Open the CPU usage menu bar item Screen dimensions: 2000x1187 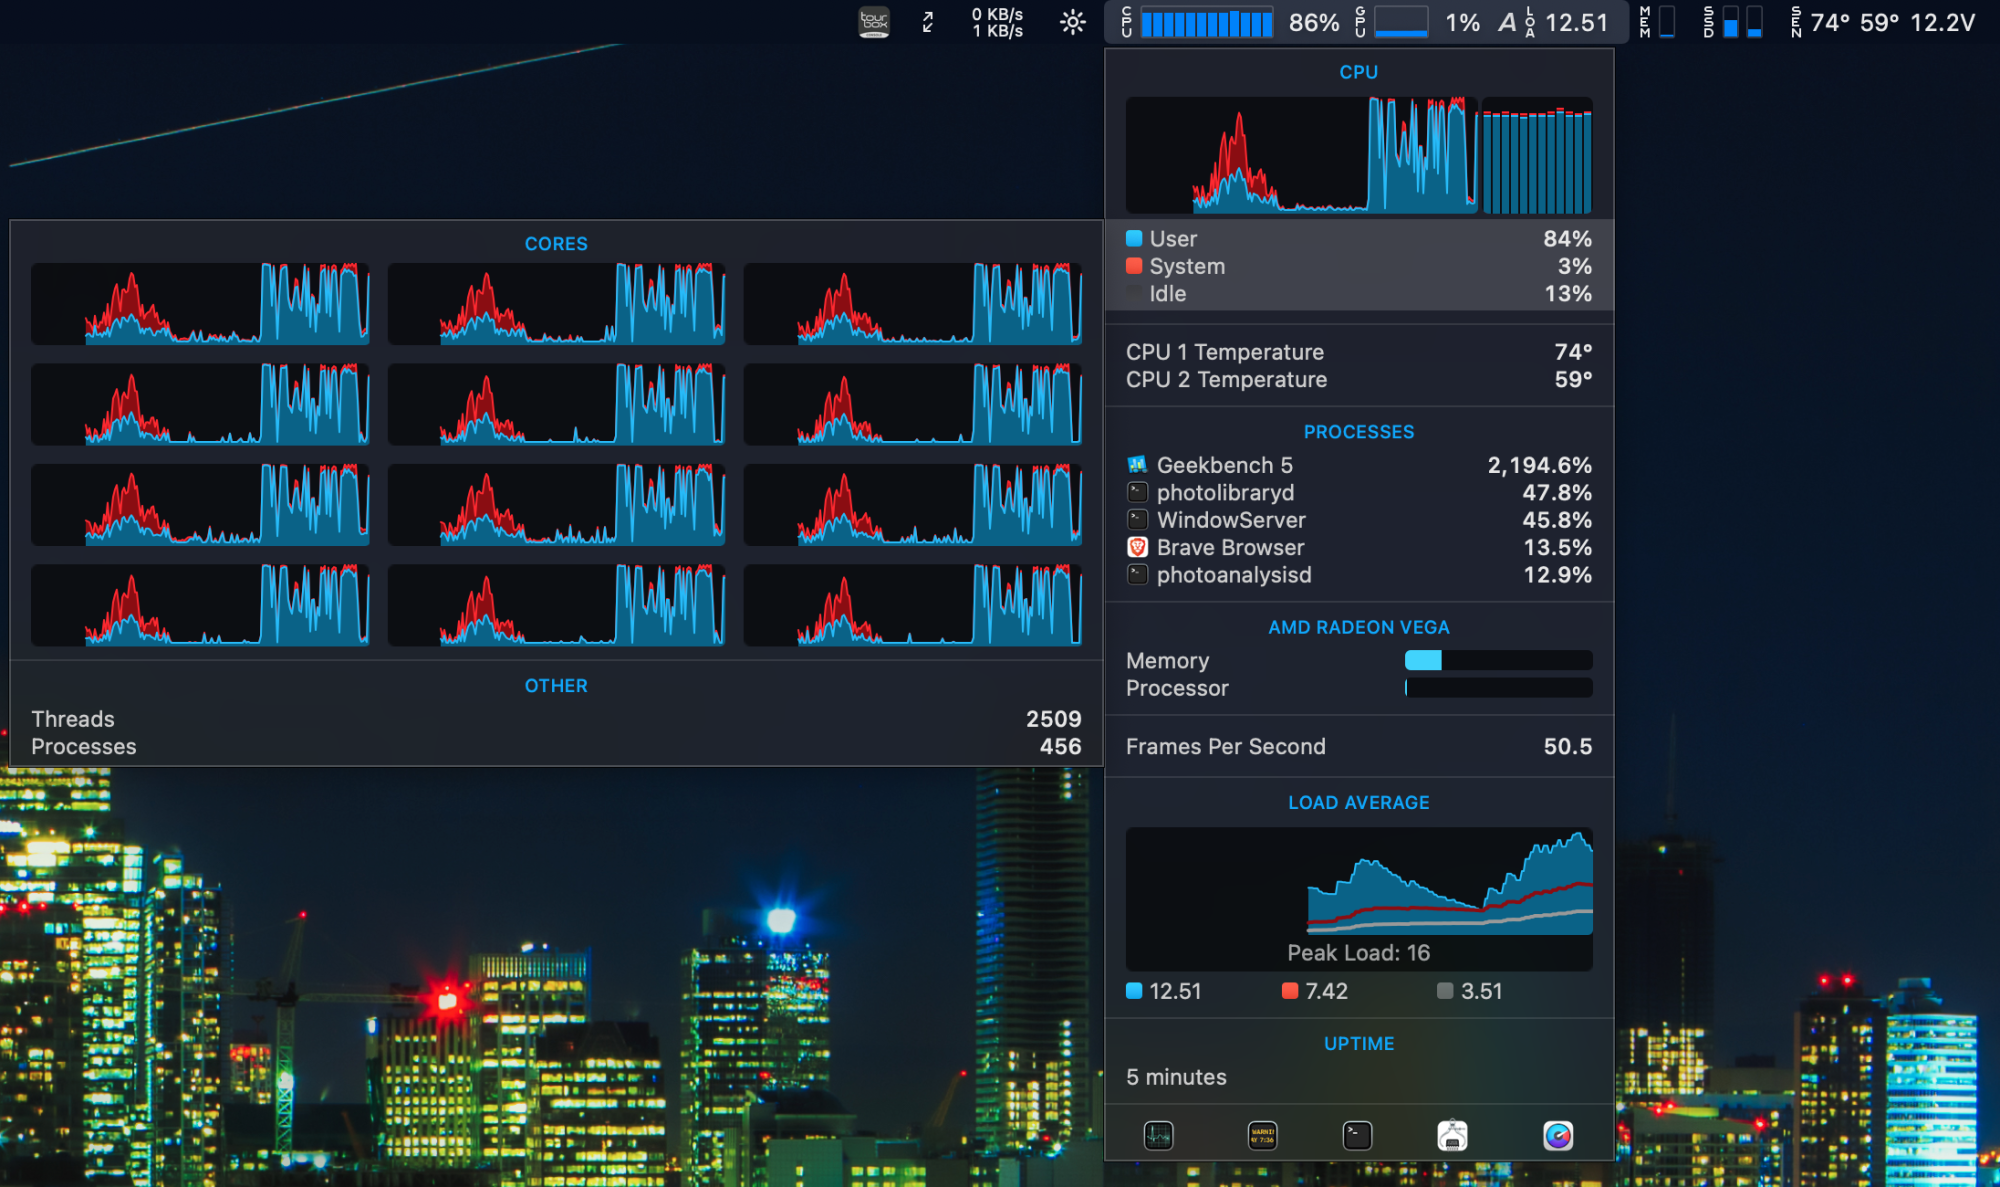pos(1230,22)
